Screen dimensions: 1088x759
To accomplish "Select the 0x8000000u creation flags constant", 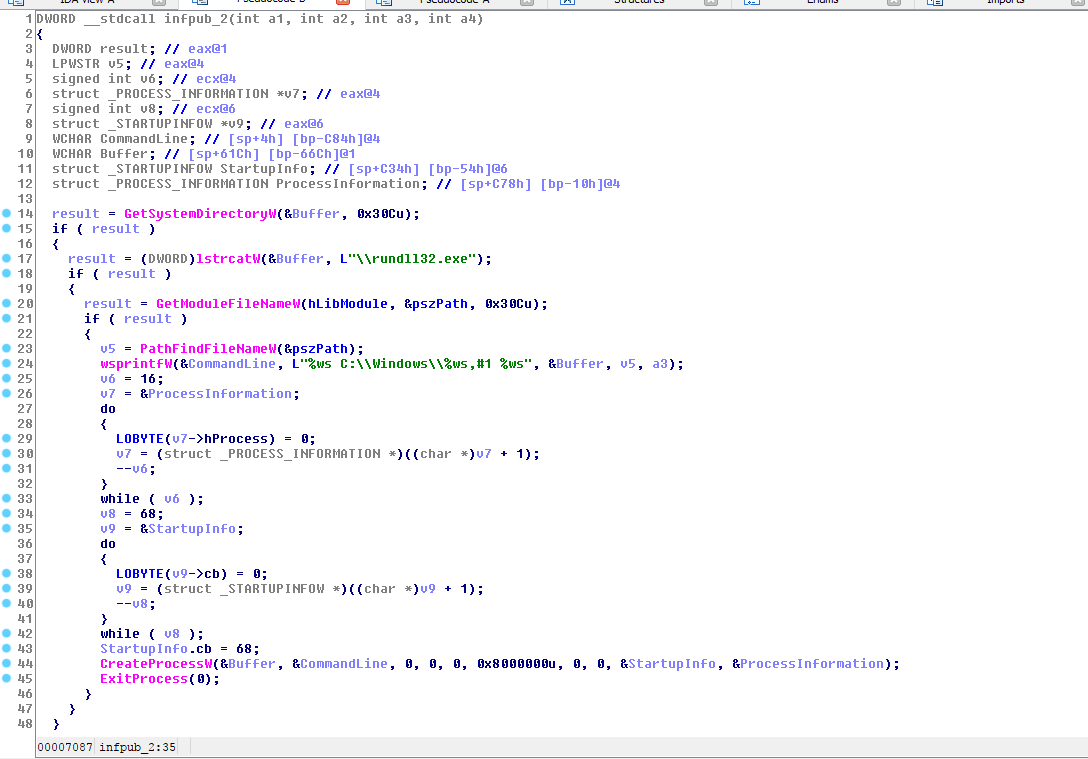I will pyautogui.click(x=517, y=664).
